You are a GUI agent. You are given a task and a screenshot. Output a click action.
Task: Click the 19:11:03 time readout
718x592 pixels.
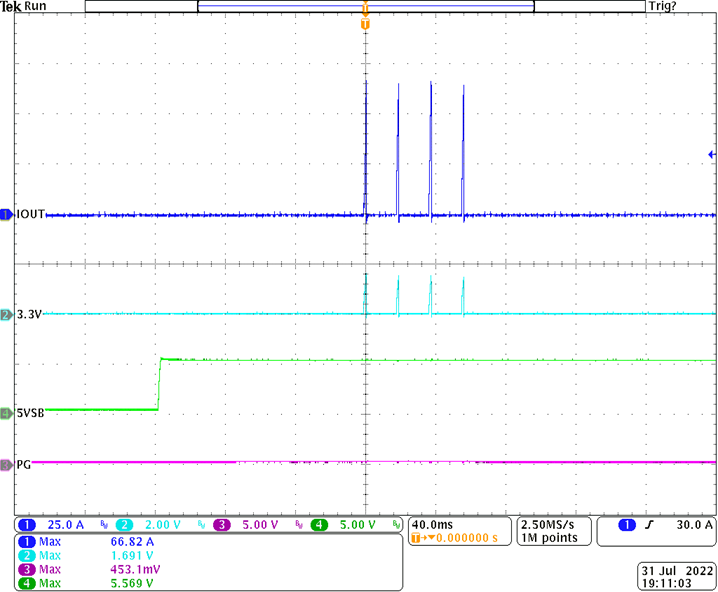pyautogui.click(x=666, y=584)
